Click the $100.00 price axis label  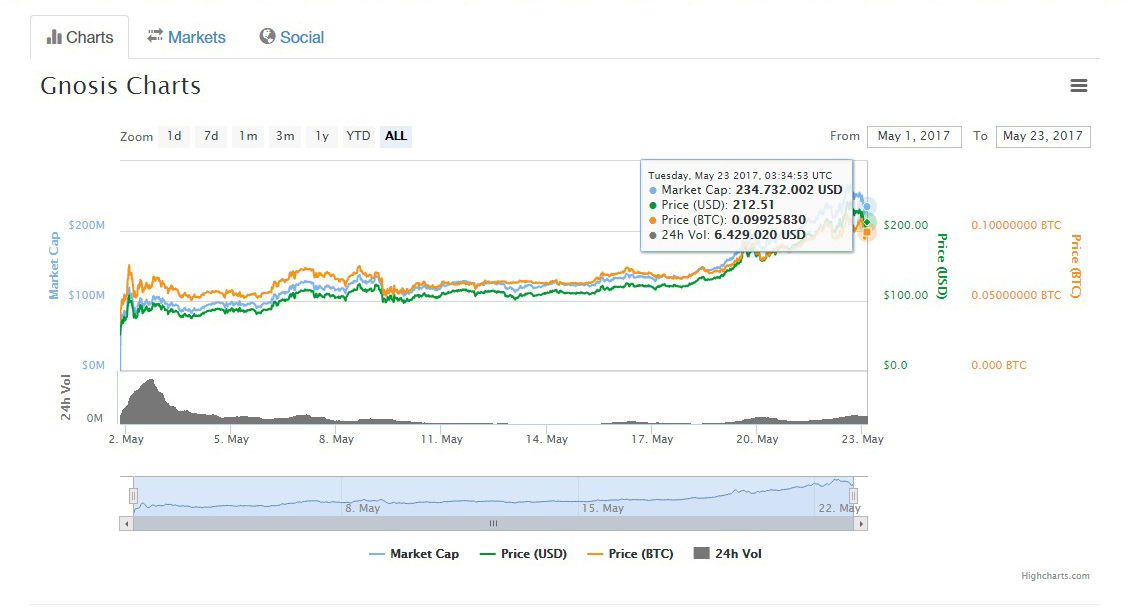(906, 295)
